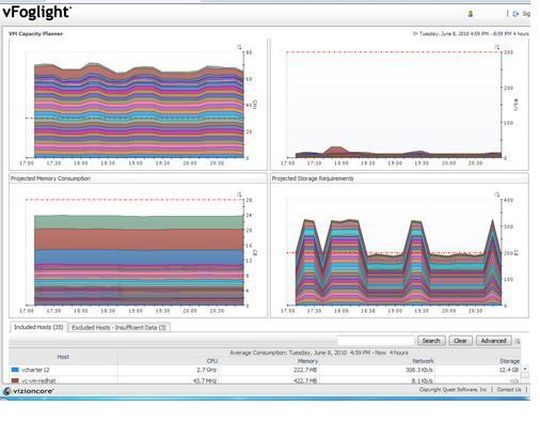Click the red peak in network chart
Image resolution: width=540 pixels, height=422 pixels.
click(335, 151)
